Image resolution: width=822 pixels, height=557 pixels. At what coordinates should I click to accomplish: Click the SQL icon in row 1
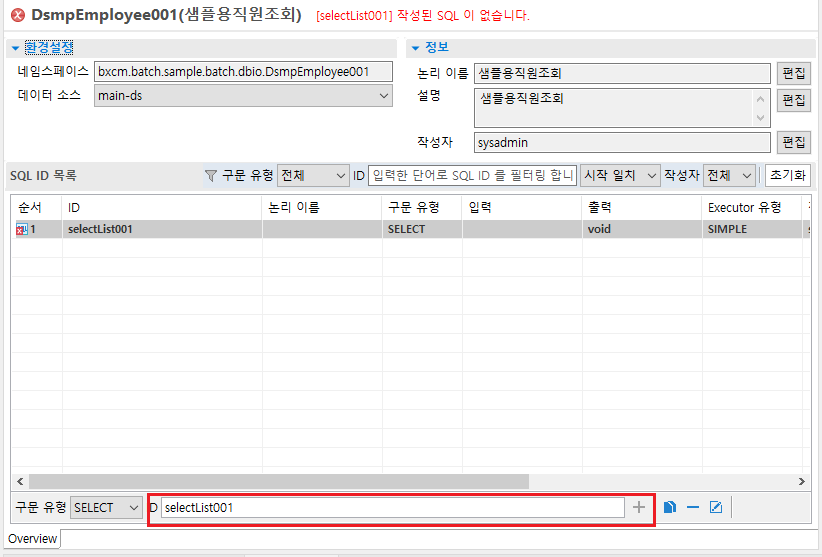[21, 229]
